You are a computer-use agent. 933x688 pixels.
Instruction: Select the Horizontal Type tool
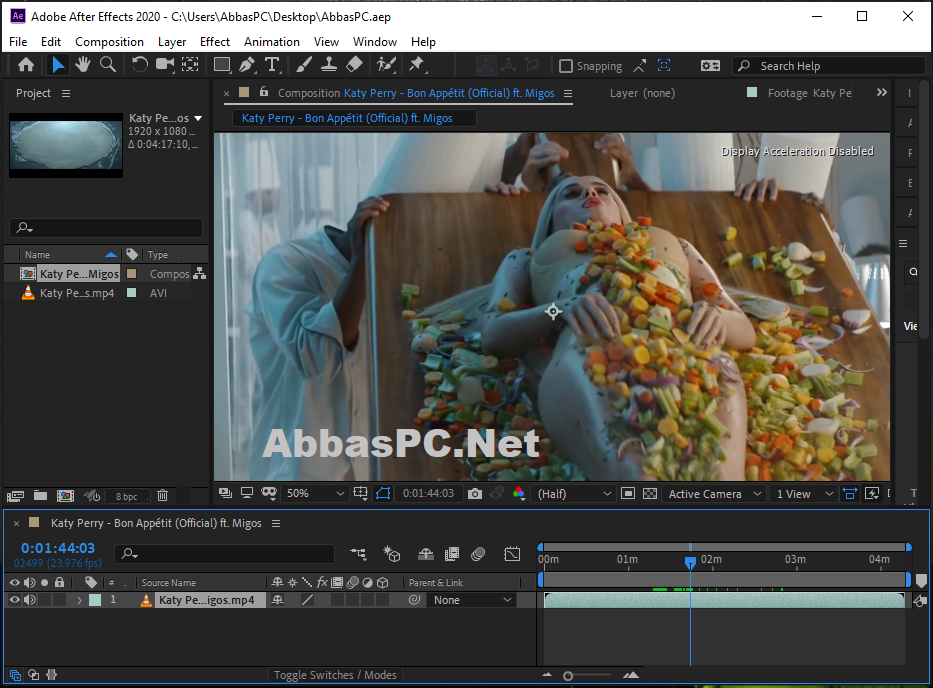pyautogui.click(x=272, y=65)
